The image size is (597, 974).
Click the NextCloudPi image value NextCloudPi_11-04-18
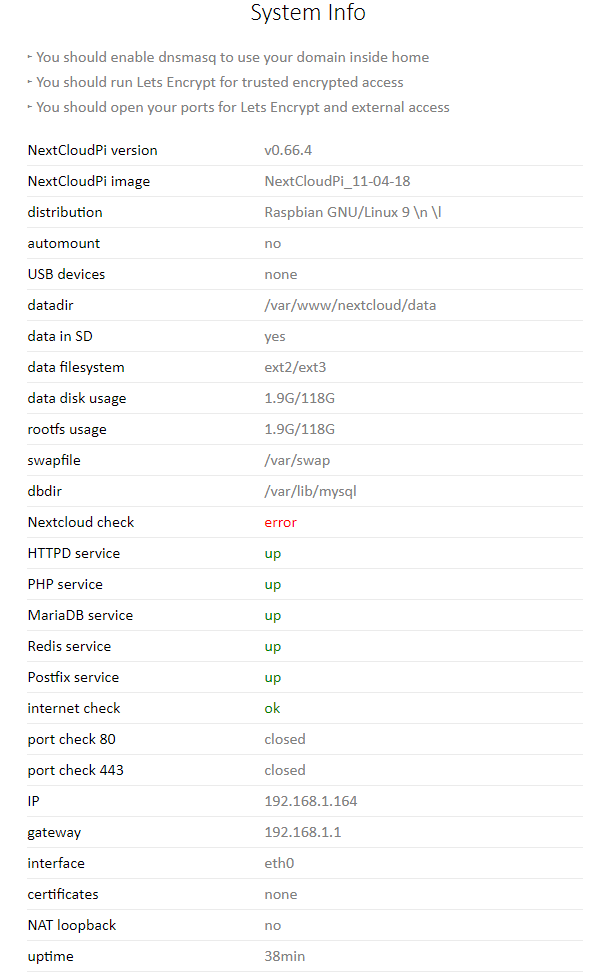tap(337, 181)
